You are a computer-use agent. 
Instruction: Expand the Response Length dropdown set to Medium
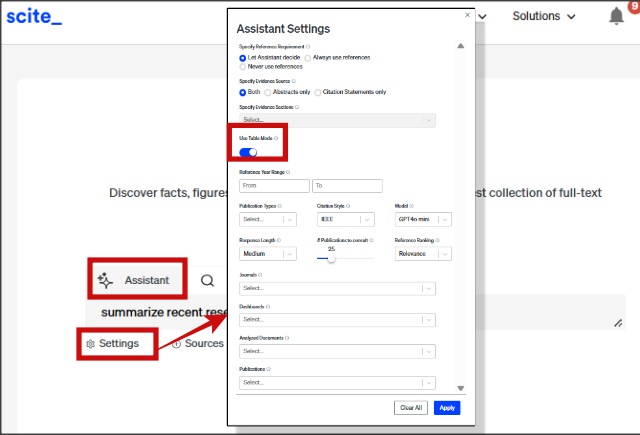pos(268,254)
